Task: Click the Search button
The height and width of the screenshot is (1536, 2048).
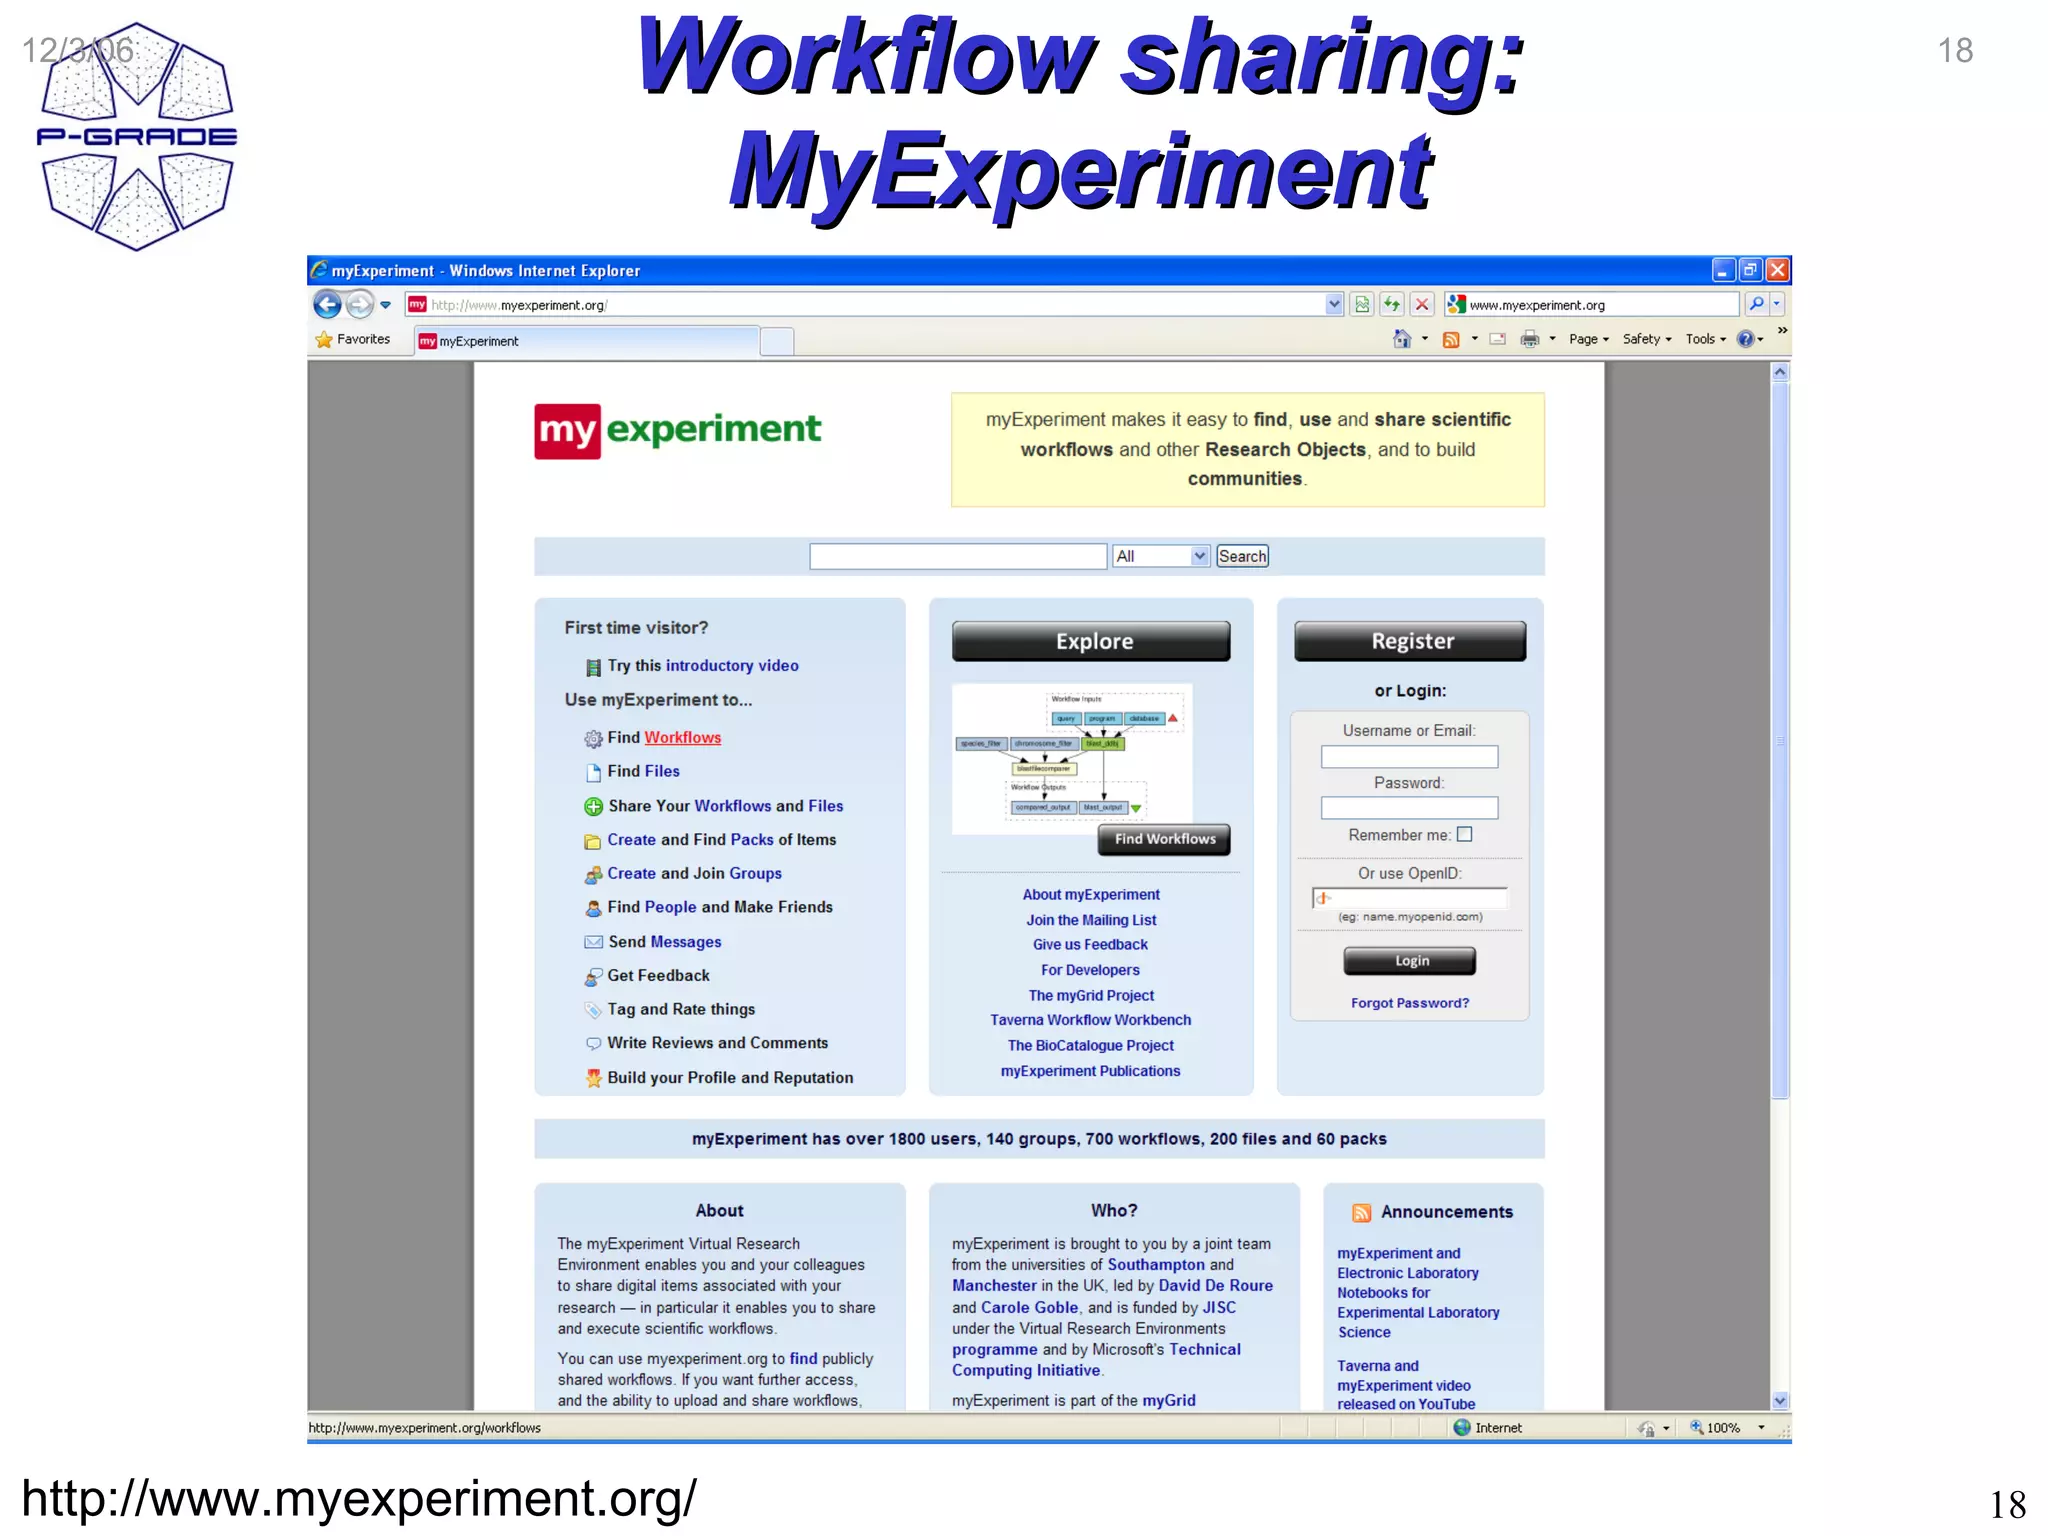Action: tap(1242, 556)
